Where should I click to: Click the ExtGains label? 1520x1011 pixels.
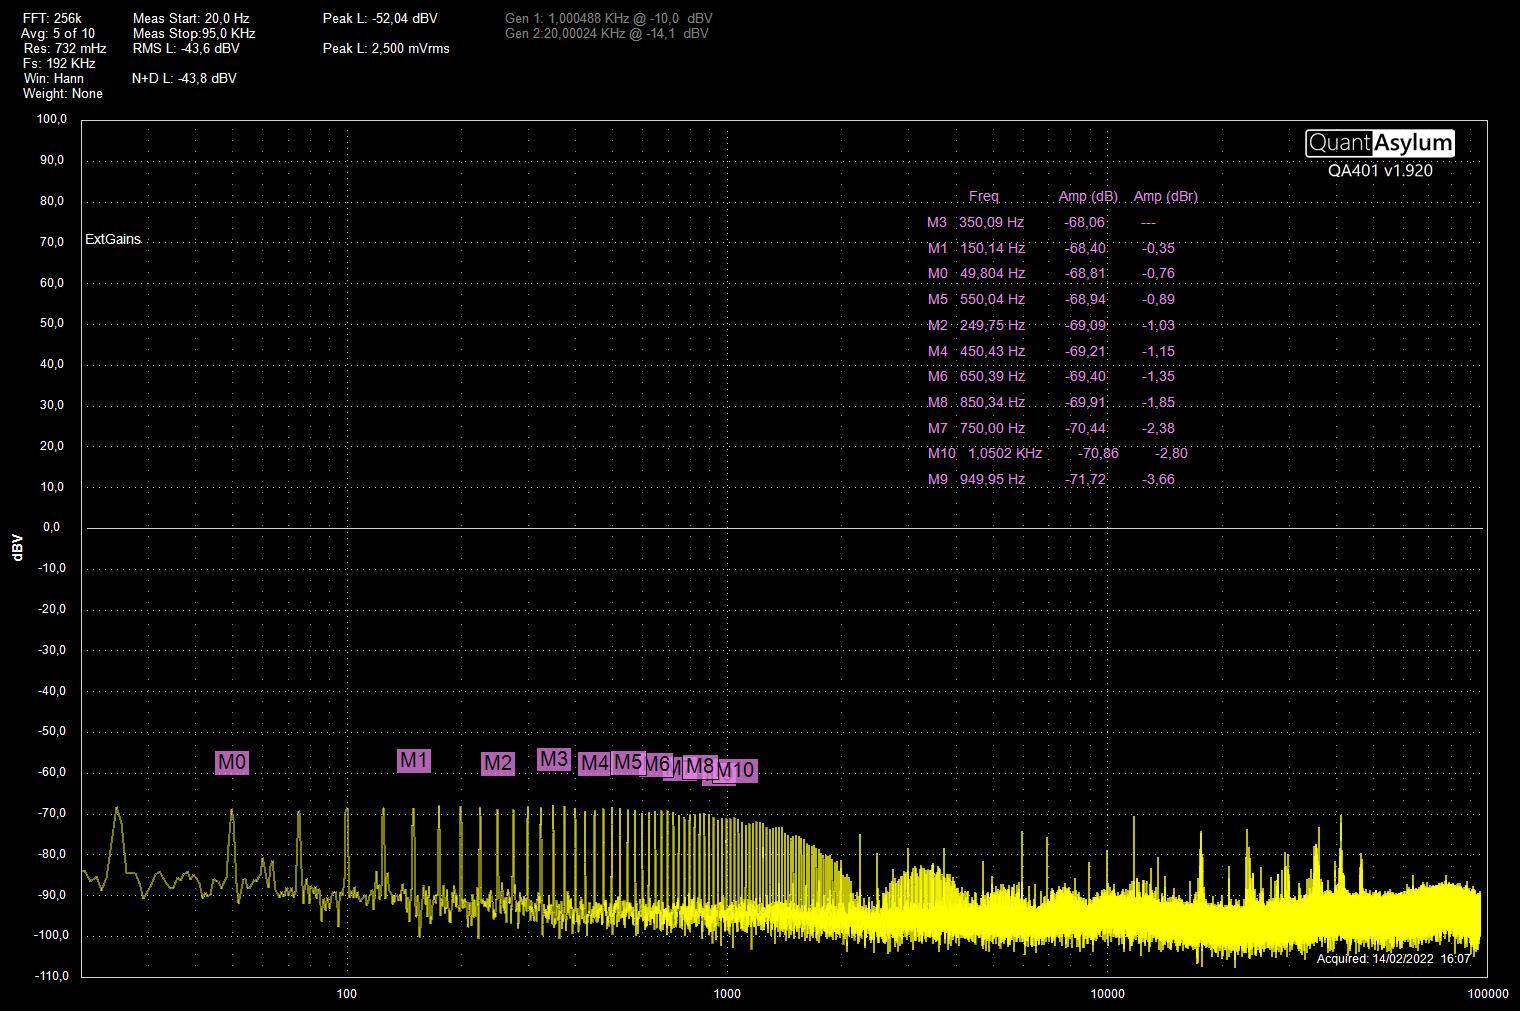coord(113,239)
